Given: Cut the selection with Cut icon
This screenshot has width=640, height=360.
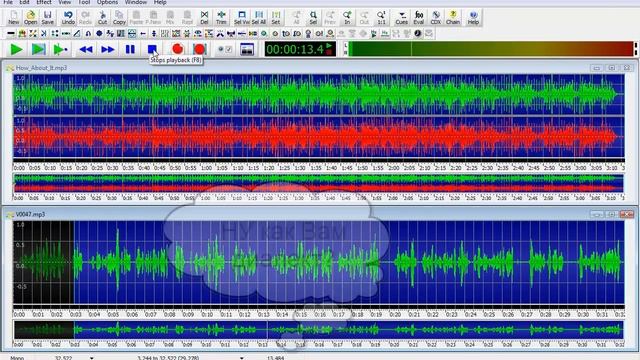Looking at the screenshot, I should click(x=102, y=17).
